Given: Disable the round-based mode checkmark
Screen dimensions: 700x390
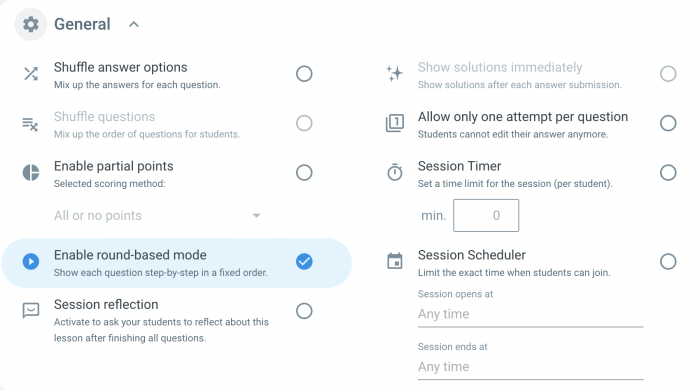Looking at the screenshot, I should [304, 261].
